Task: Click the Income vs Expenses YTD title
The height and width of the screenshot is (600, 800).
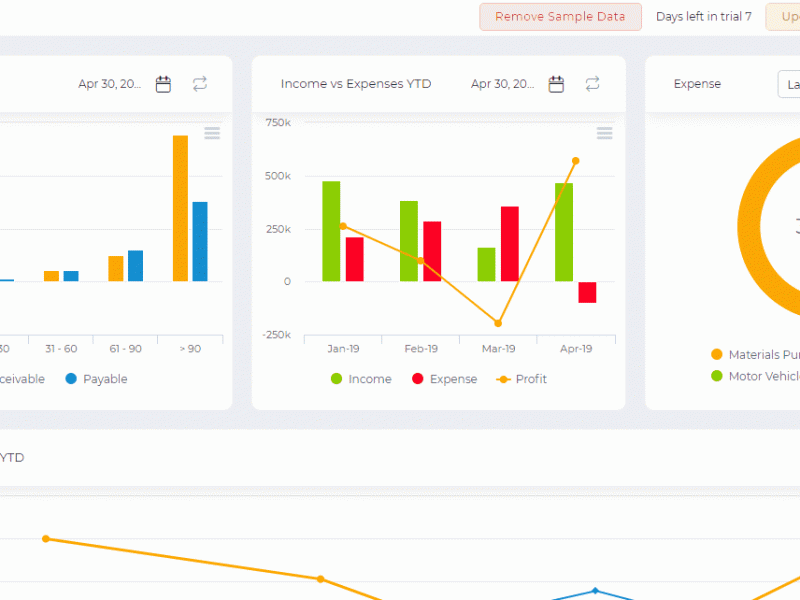Action: [356, 84]
